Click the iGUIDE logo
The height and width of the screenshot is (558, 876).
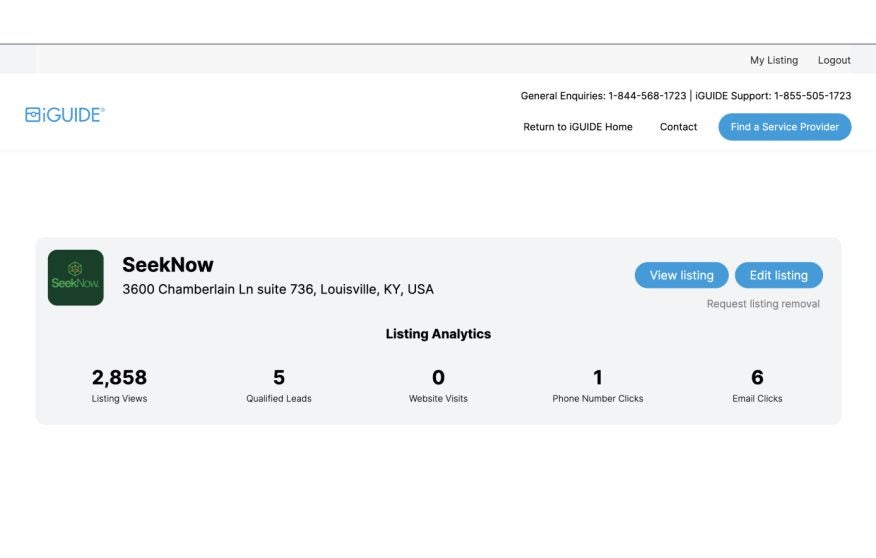65,115
